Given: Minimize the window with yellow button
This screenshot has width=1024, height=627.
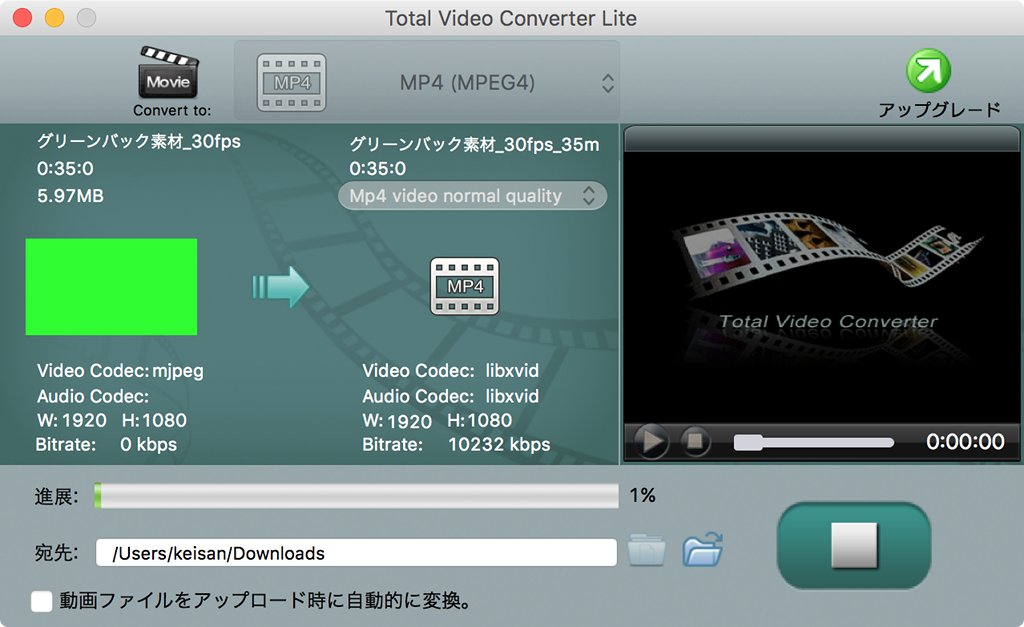Looking at the screenshot, I should coord(55,18).
